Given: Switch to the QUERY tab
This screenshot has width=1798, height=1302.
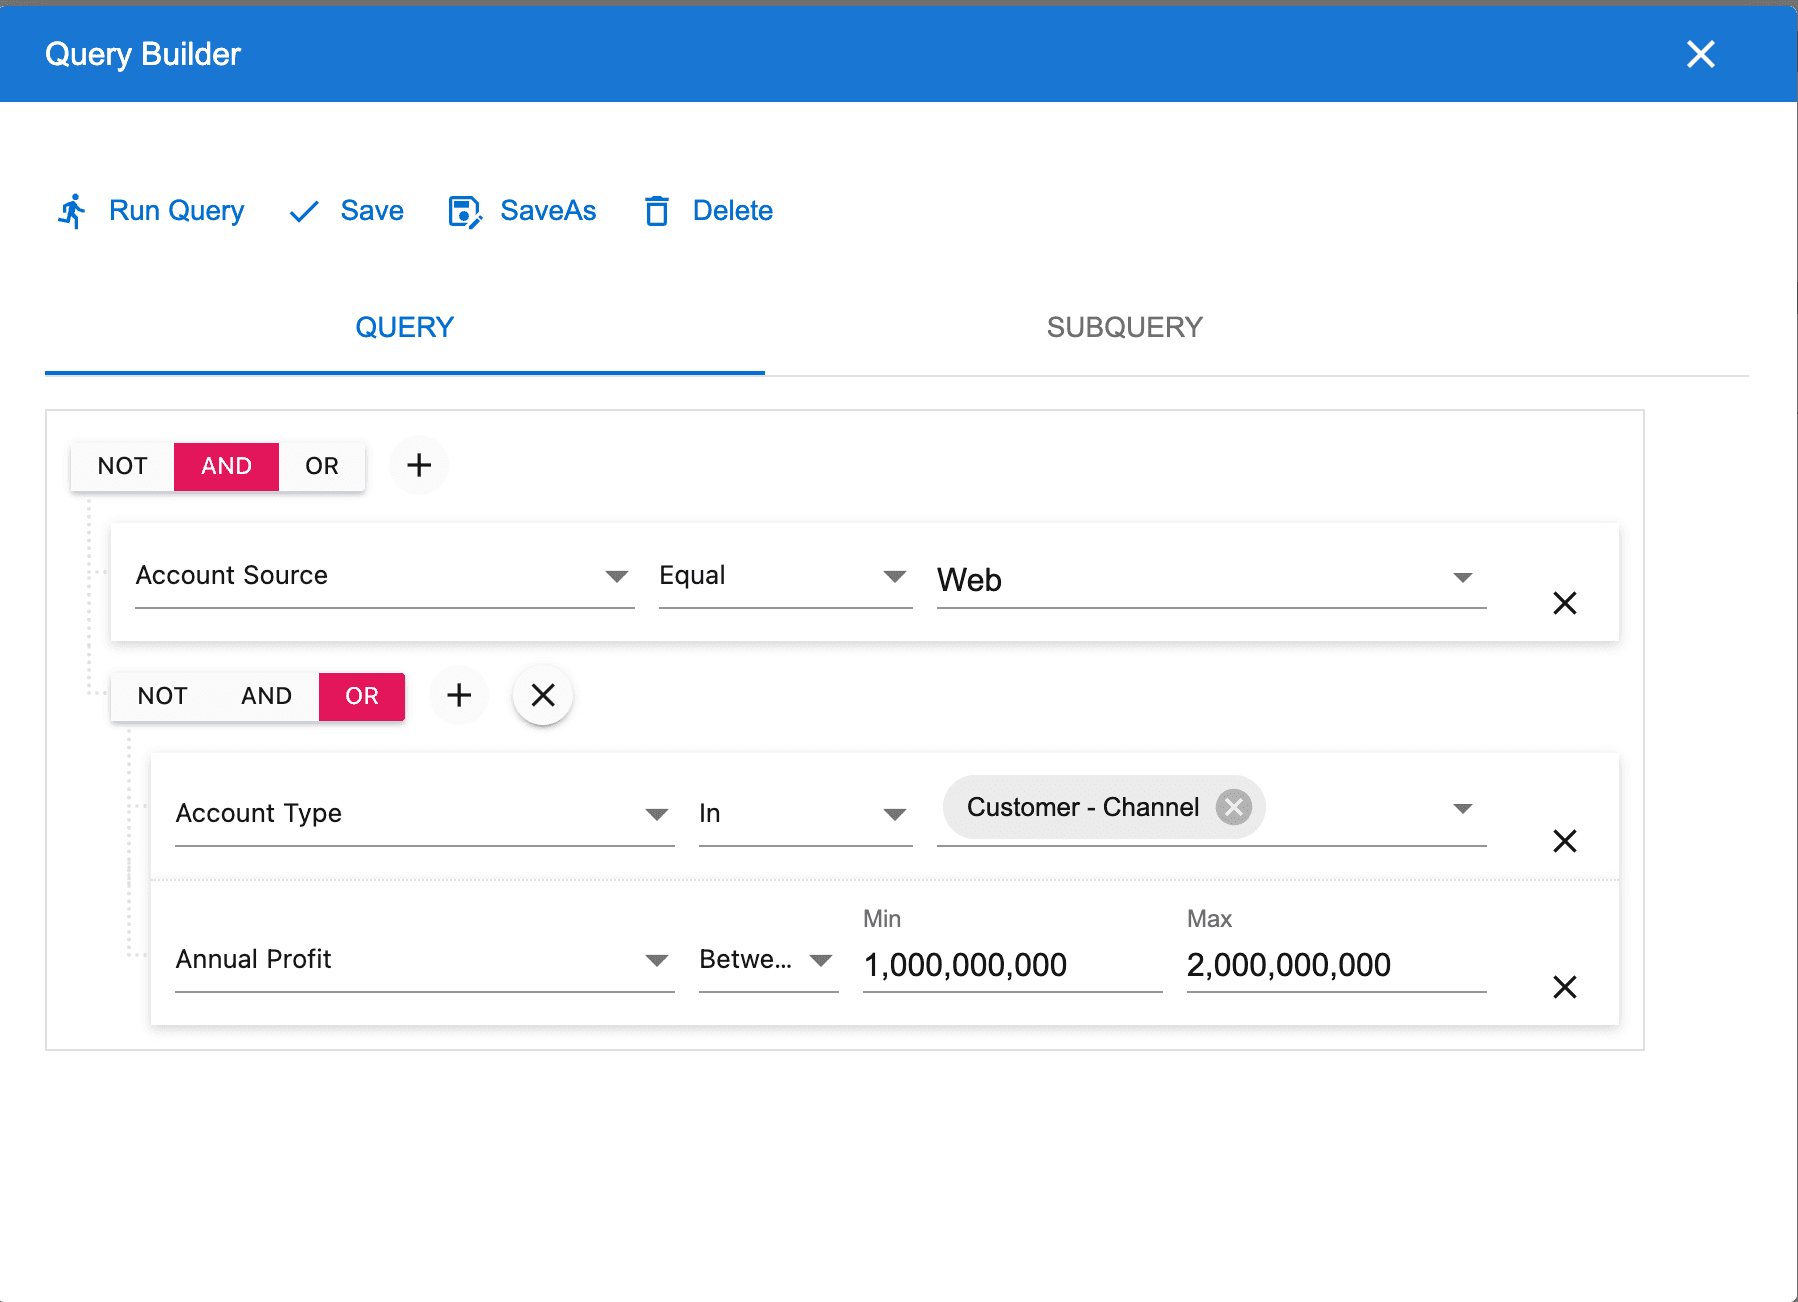Looking at the screenshot, I should tap(405, 327).
